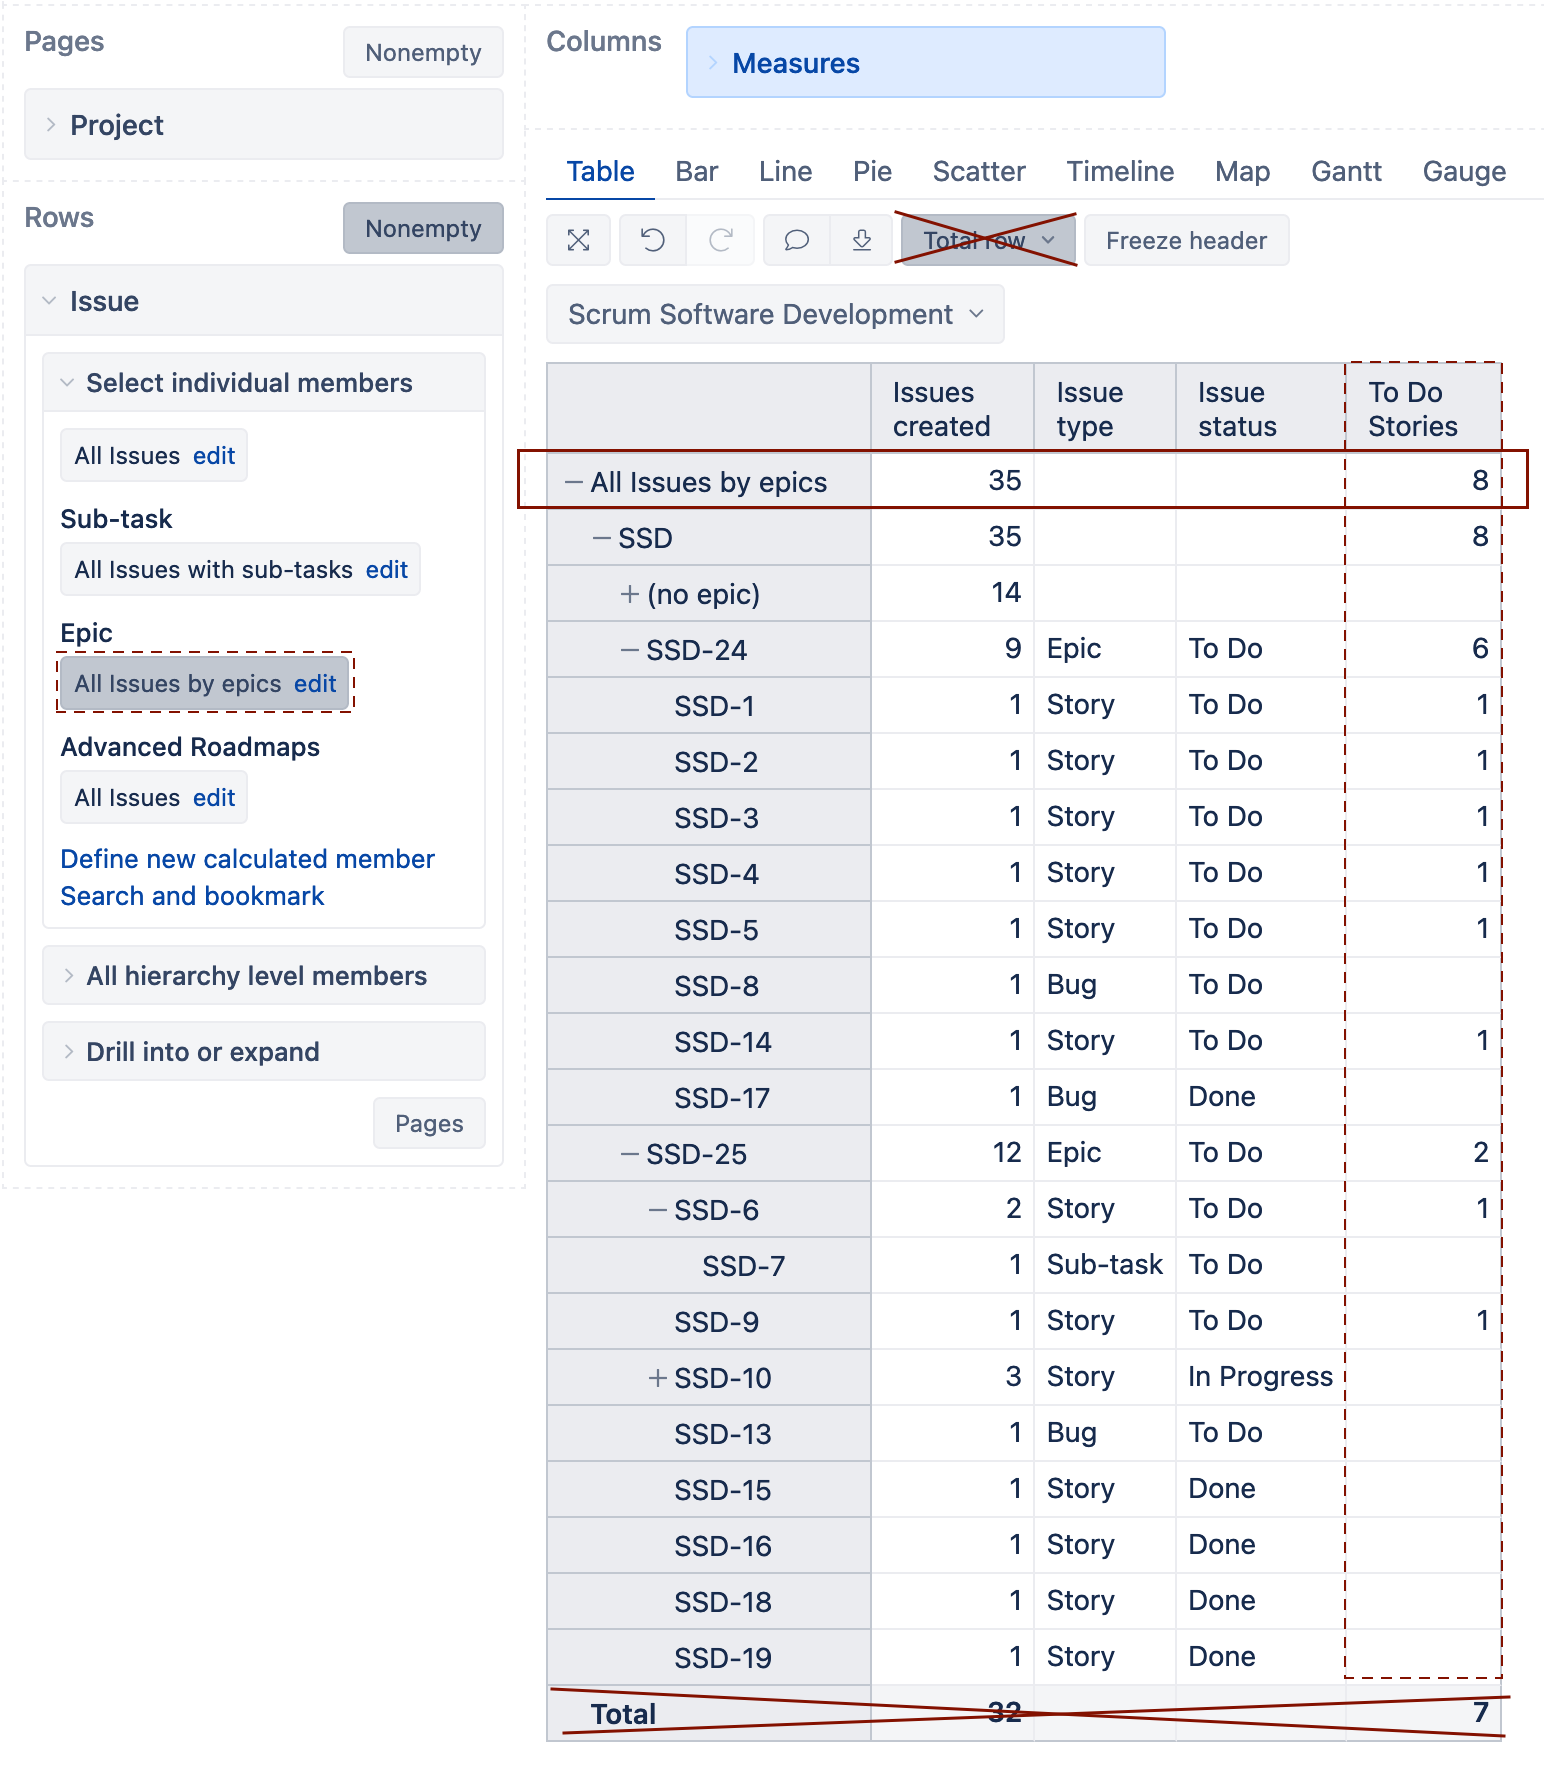Click the Search and bookmark link

tap(192, 896)
